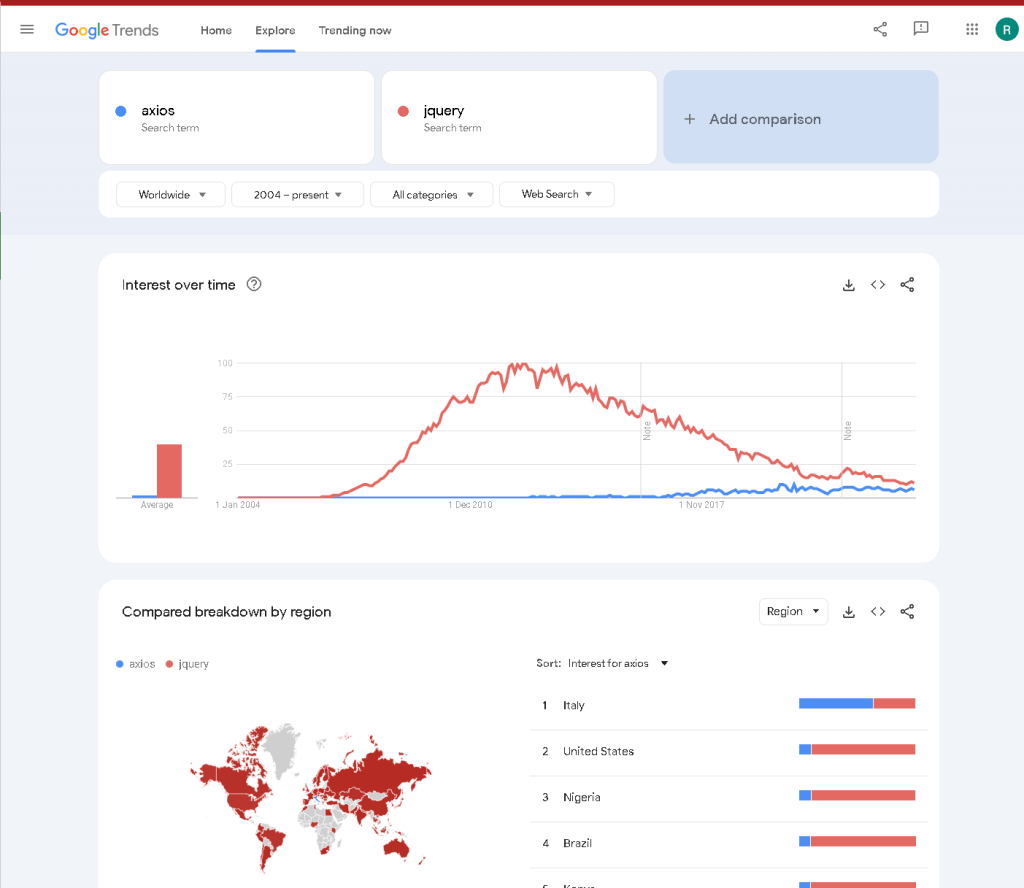Edit the axios search term card
Image resolution: width=1024 pixels, height=888 pixels.
coord(236,118)
